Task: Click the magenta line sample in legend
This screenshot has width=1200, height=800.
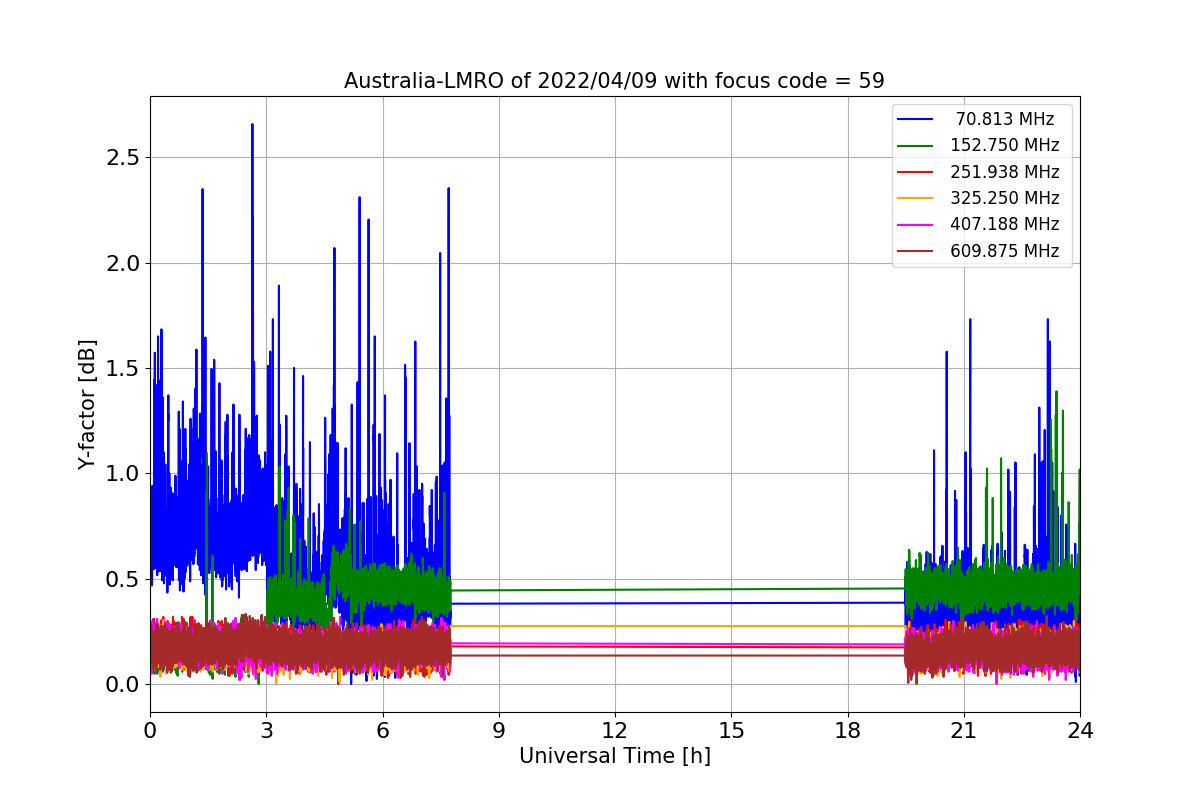Action: [x=916, y=226]
